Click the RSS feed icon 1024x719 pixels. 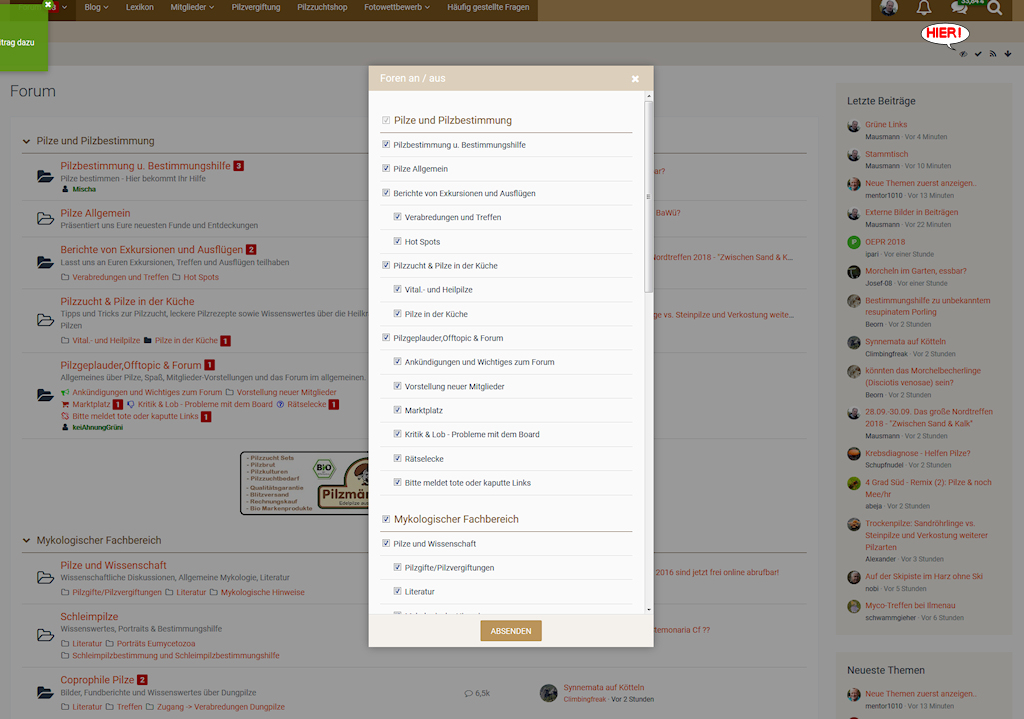pos(993,54)
